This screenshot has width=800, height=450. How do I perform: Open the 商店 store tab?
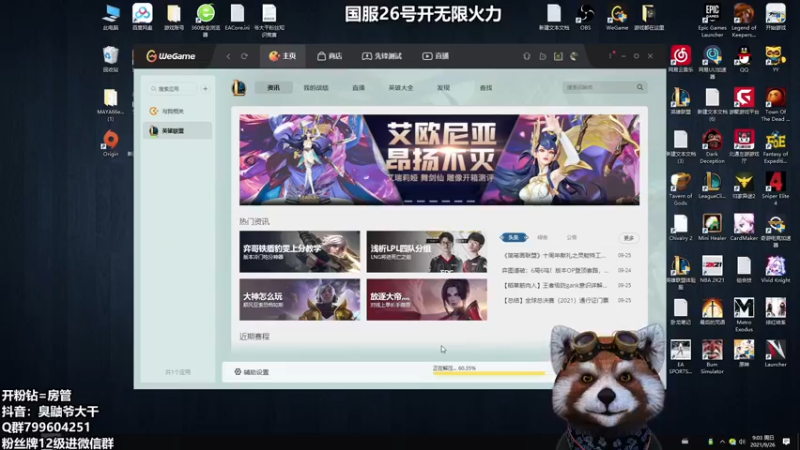click(329, 56)
